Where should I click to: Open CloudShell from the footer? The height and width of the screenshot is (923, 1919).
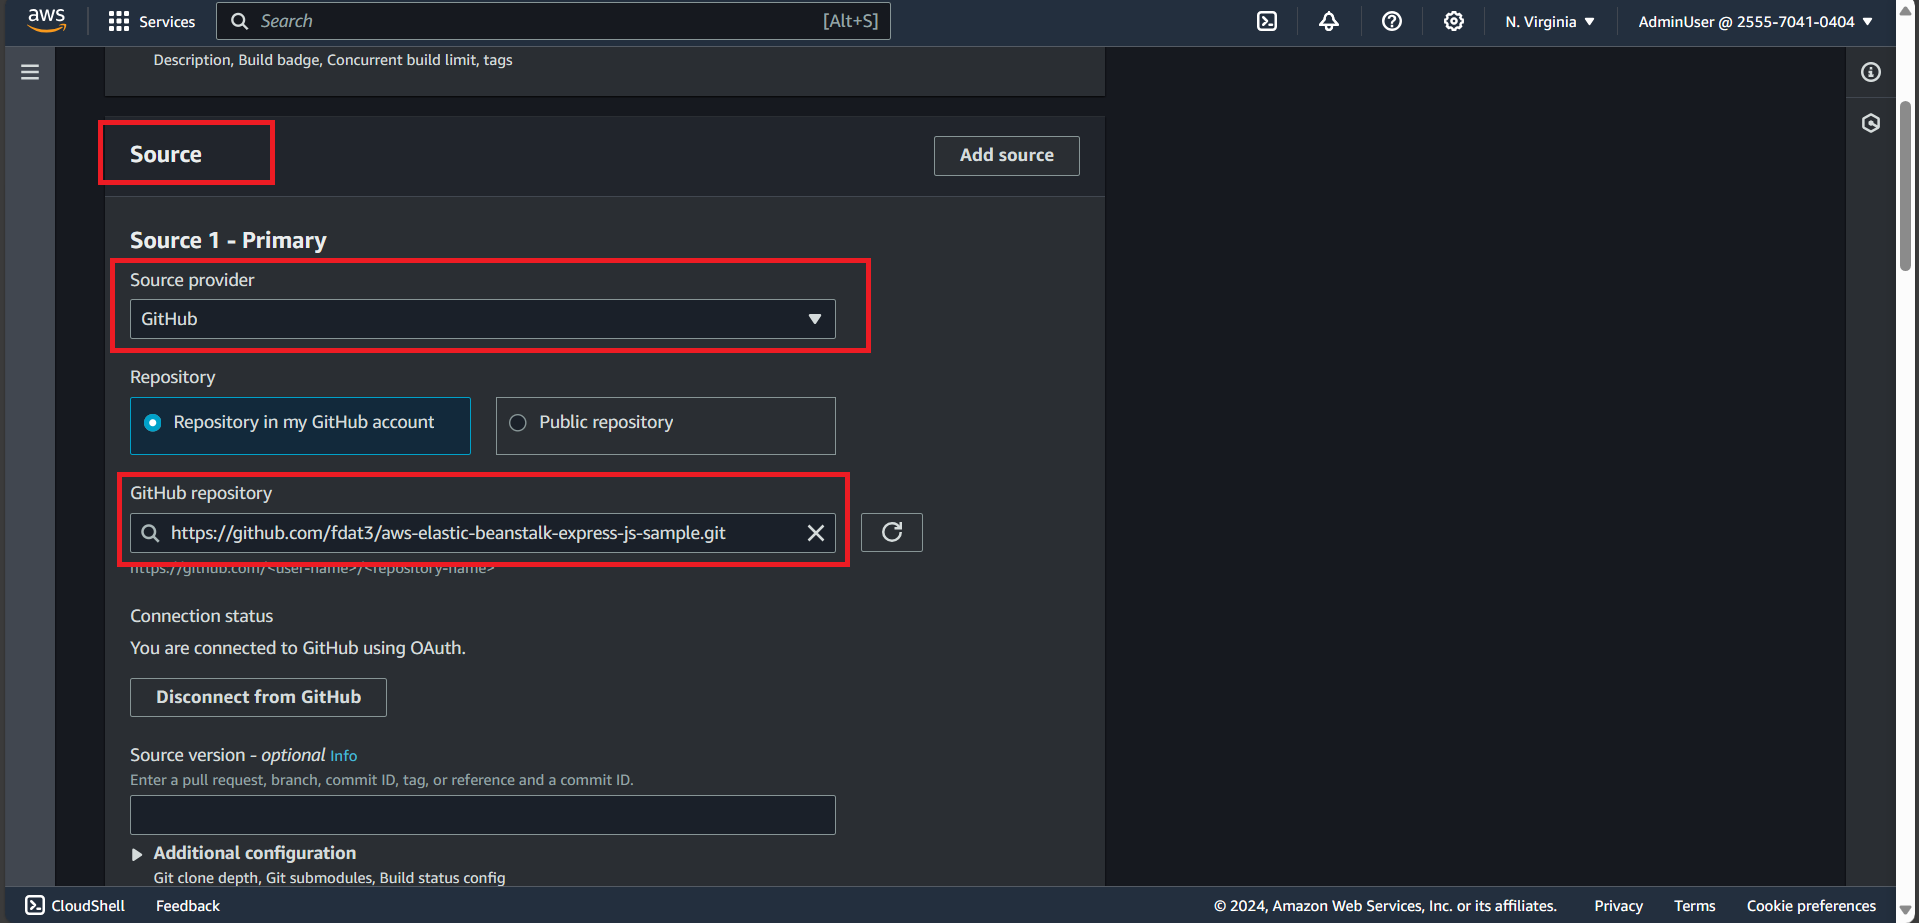(x=75, y=905)
